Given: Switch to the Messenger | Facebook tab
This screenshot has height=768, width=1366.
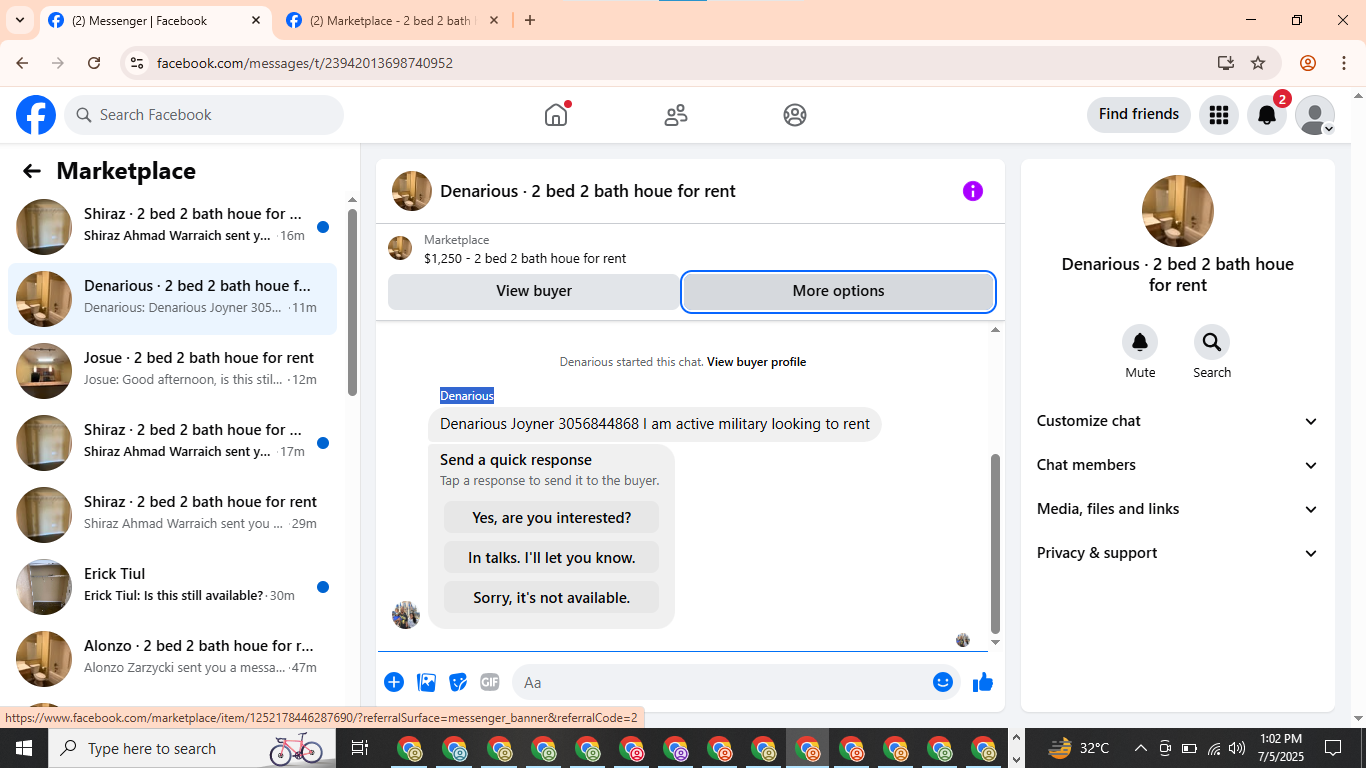Looking at the screenshot, I should click(155, 20).
